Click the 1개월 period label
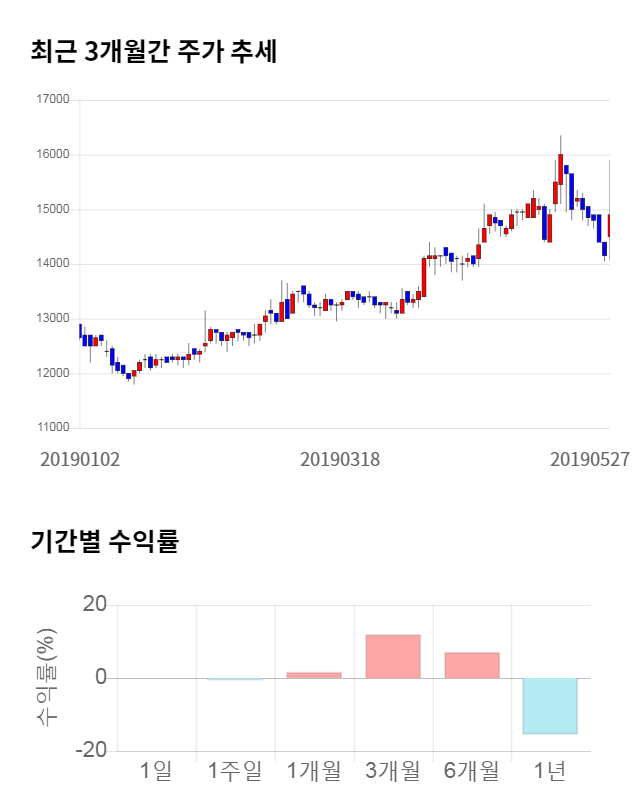This screenshot has width=640, height=810. click(313, 771)
